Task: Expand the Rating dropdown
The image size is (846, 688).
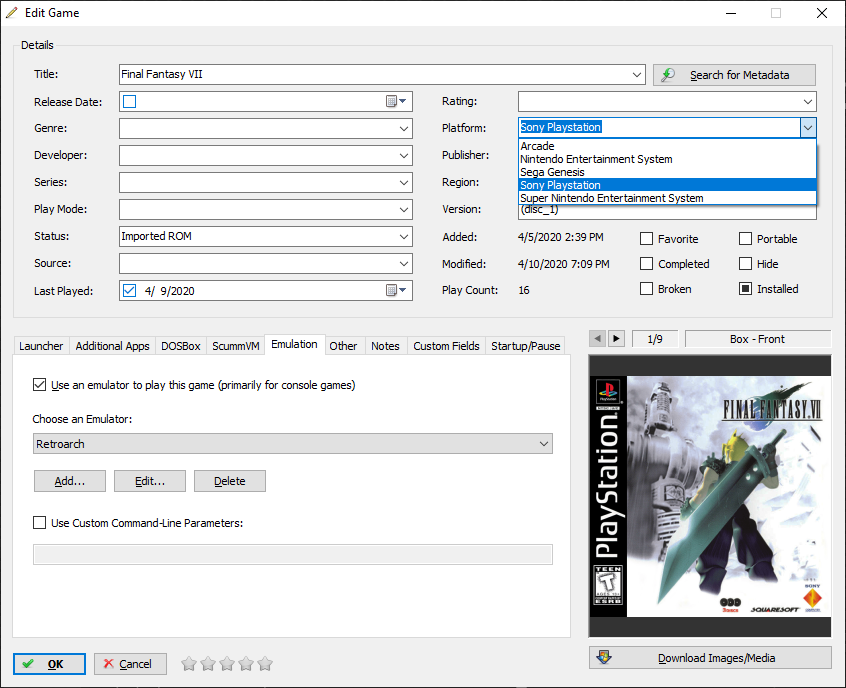Action: click(808, 101)
